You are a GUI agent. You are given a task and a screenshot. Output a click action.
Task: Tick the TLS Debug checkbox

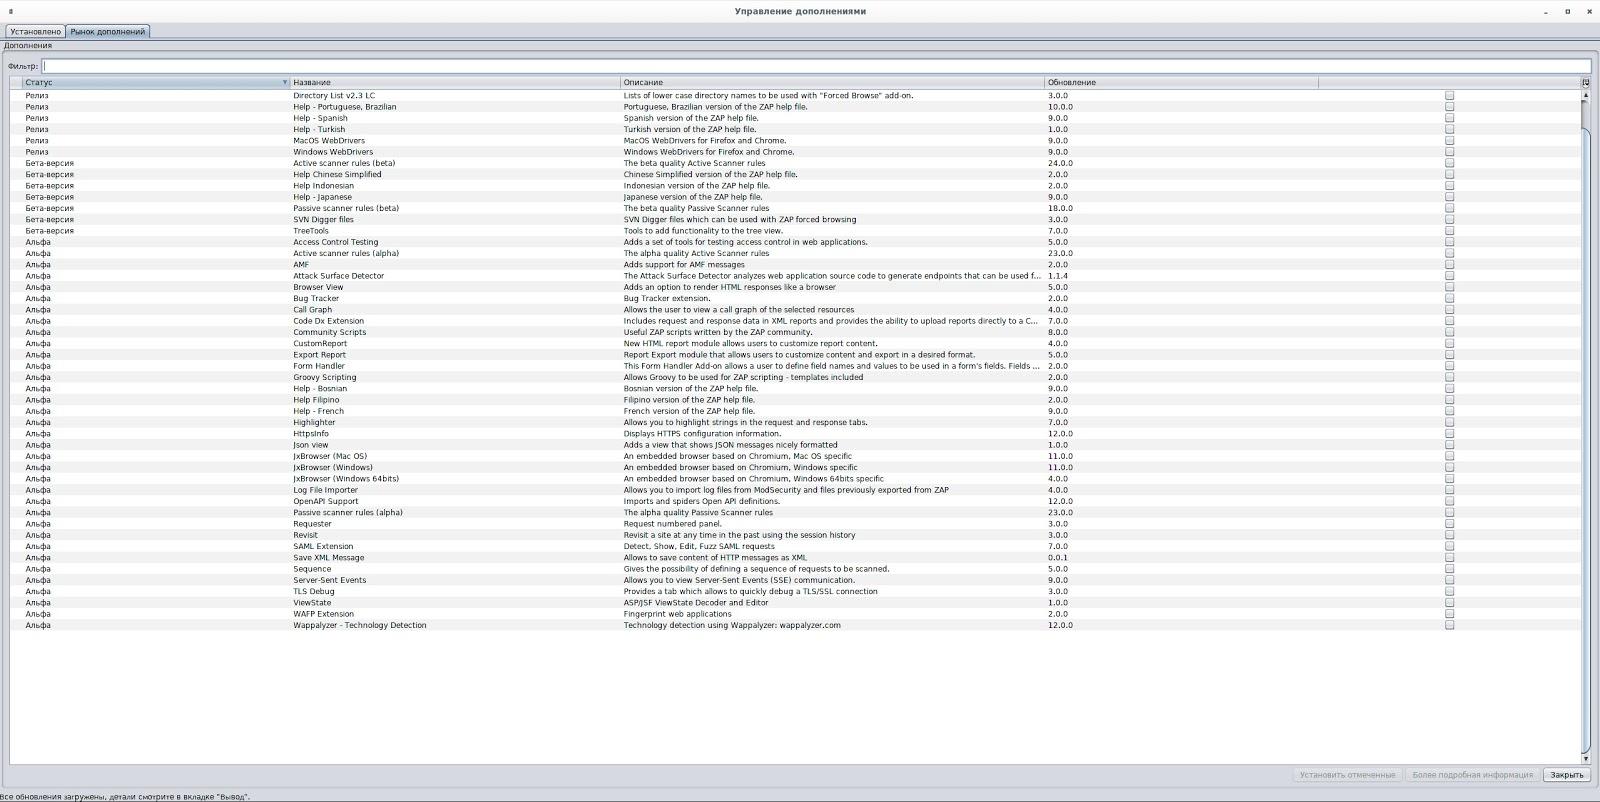[x=1449, y=591]
